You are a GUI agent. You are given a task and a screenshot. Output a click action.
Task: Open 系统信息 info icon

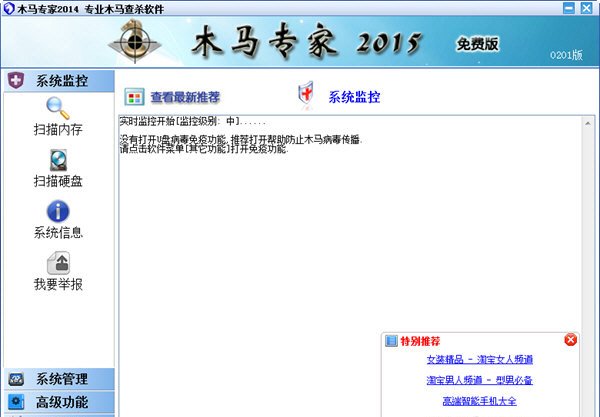point(58,211)
